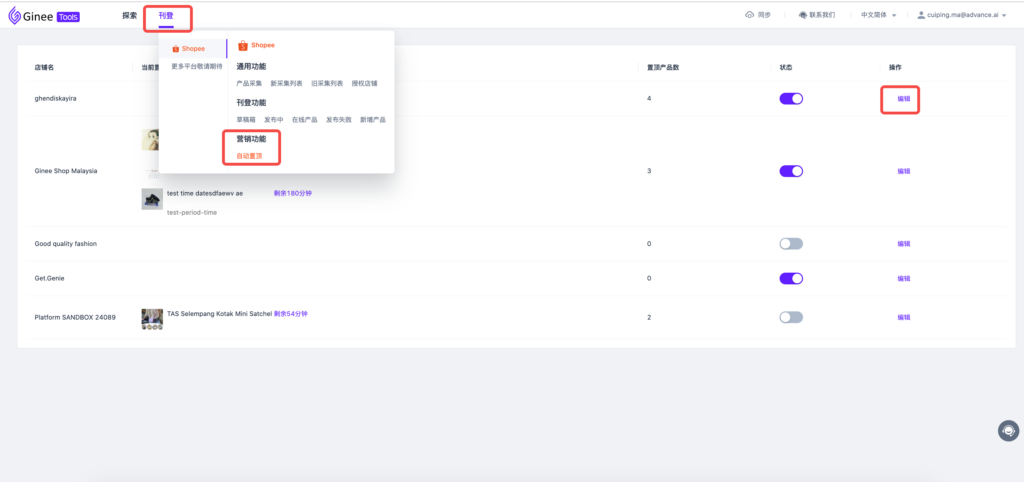
Task: Click the user avatar icon beside the email
Action: pos(920,16)
